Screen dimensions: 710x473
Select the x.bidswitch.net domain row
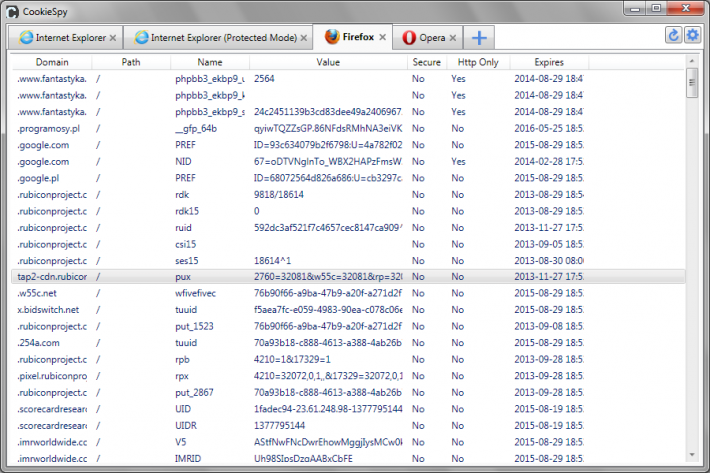[348, 310]
